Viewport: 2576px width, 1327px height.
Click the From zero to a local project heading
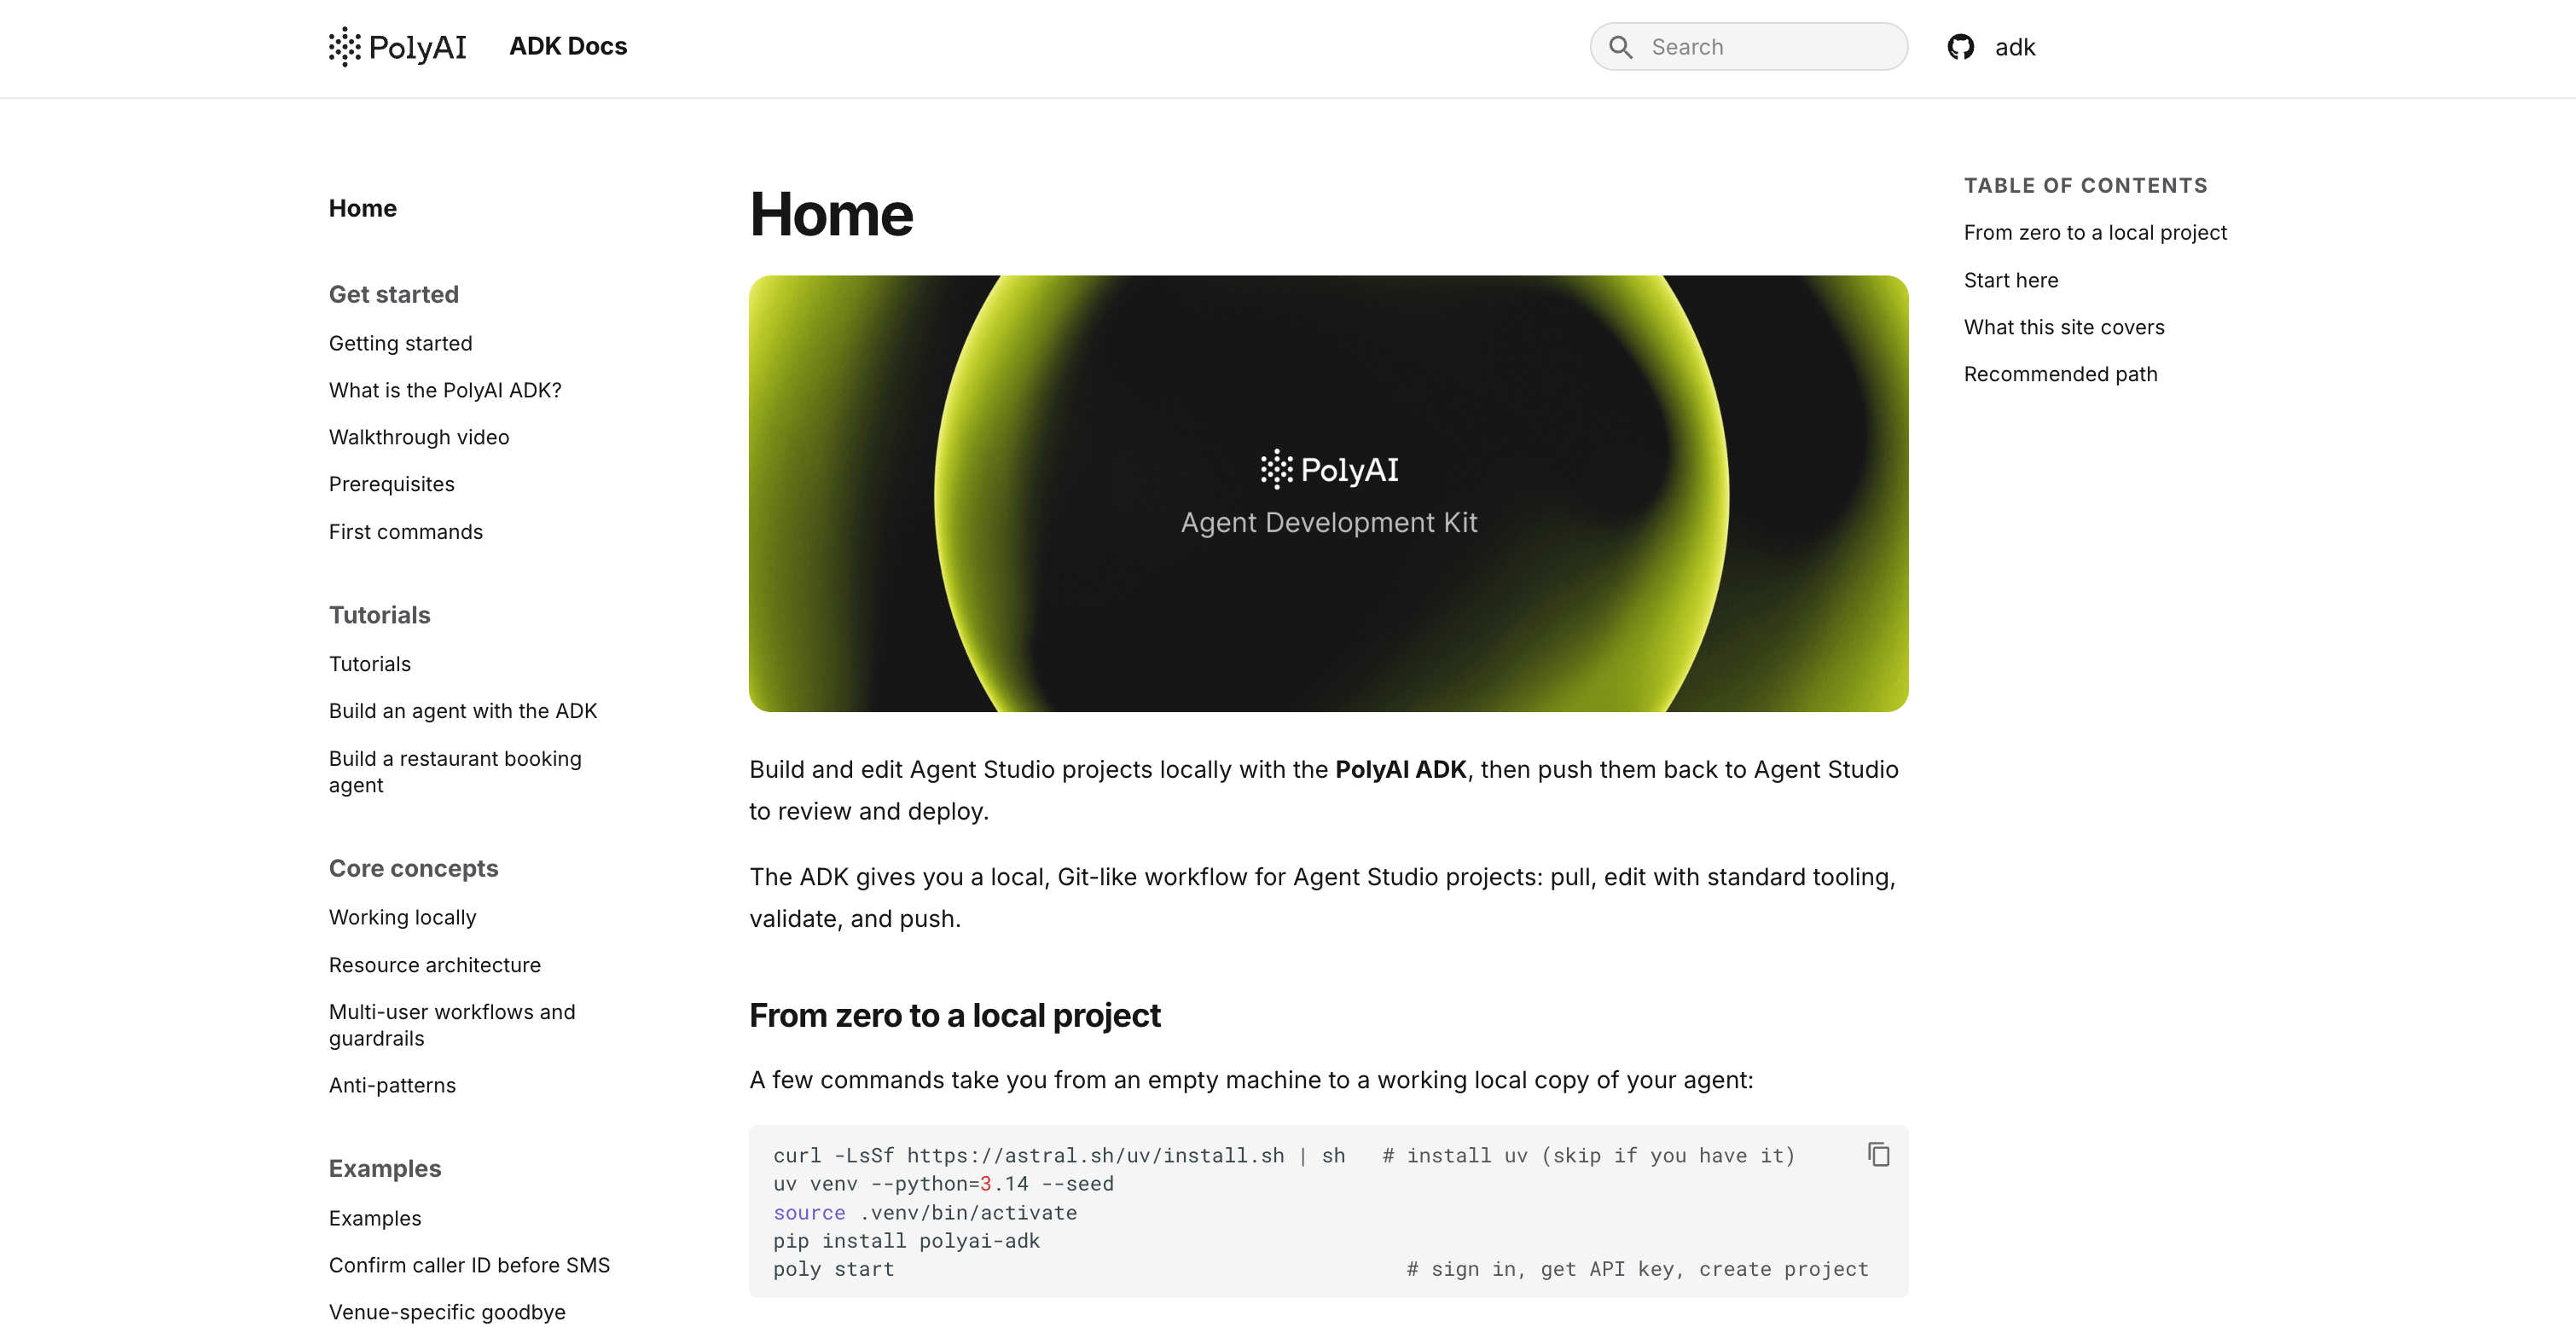954,1015
